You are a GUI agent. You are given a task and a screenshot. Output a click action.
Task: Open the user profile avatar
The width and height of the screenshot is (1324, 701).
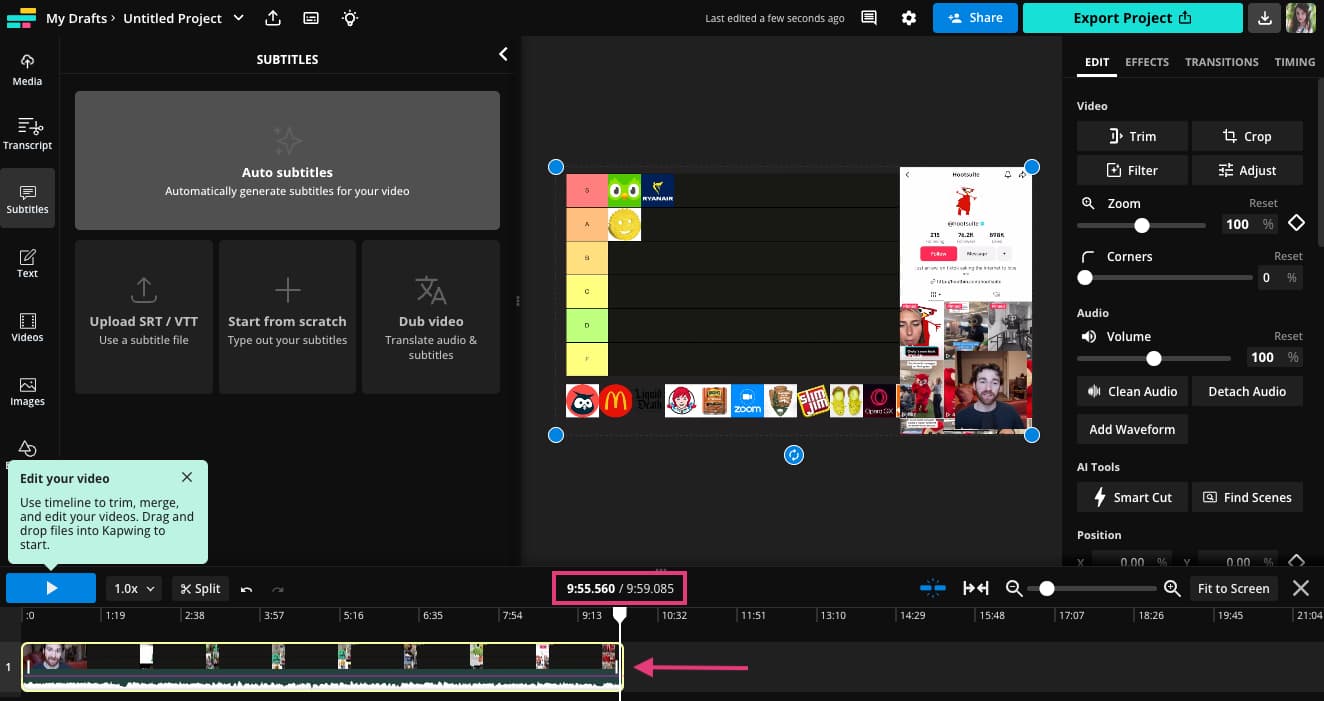(1300, 18)
